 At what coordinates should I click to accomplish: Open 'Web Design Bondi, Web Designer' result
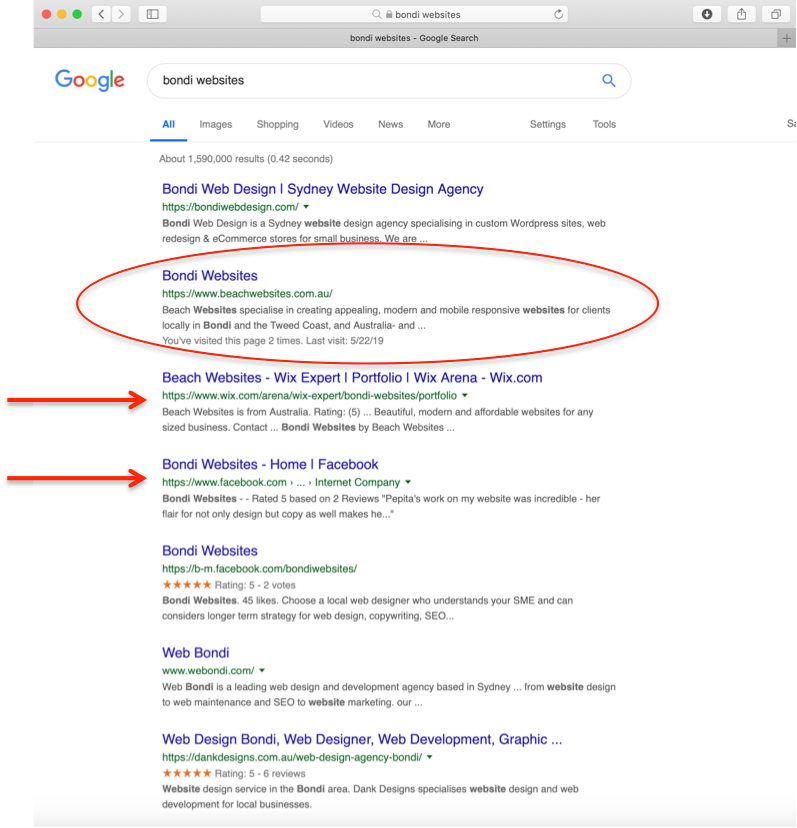coord(362,739)
